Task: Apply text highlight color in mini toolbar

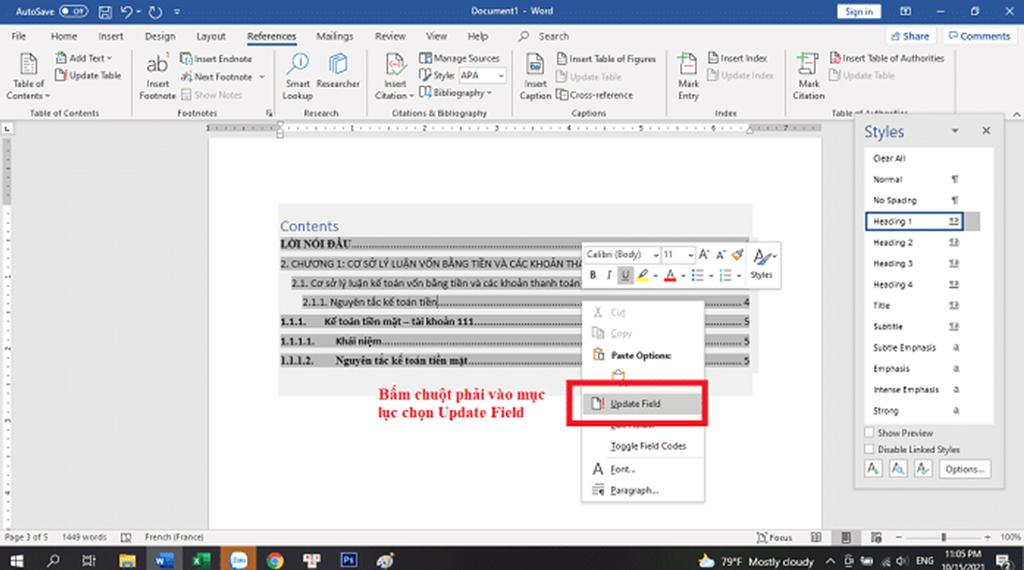Action: click(643, 276)
